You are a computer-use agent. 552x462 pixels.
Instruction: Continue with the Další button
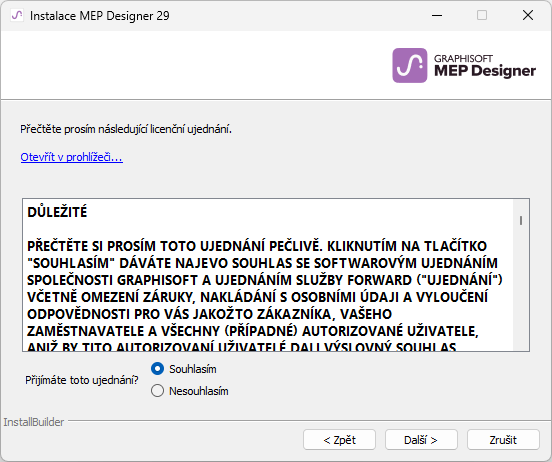coord(421,440)
